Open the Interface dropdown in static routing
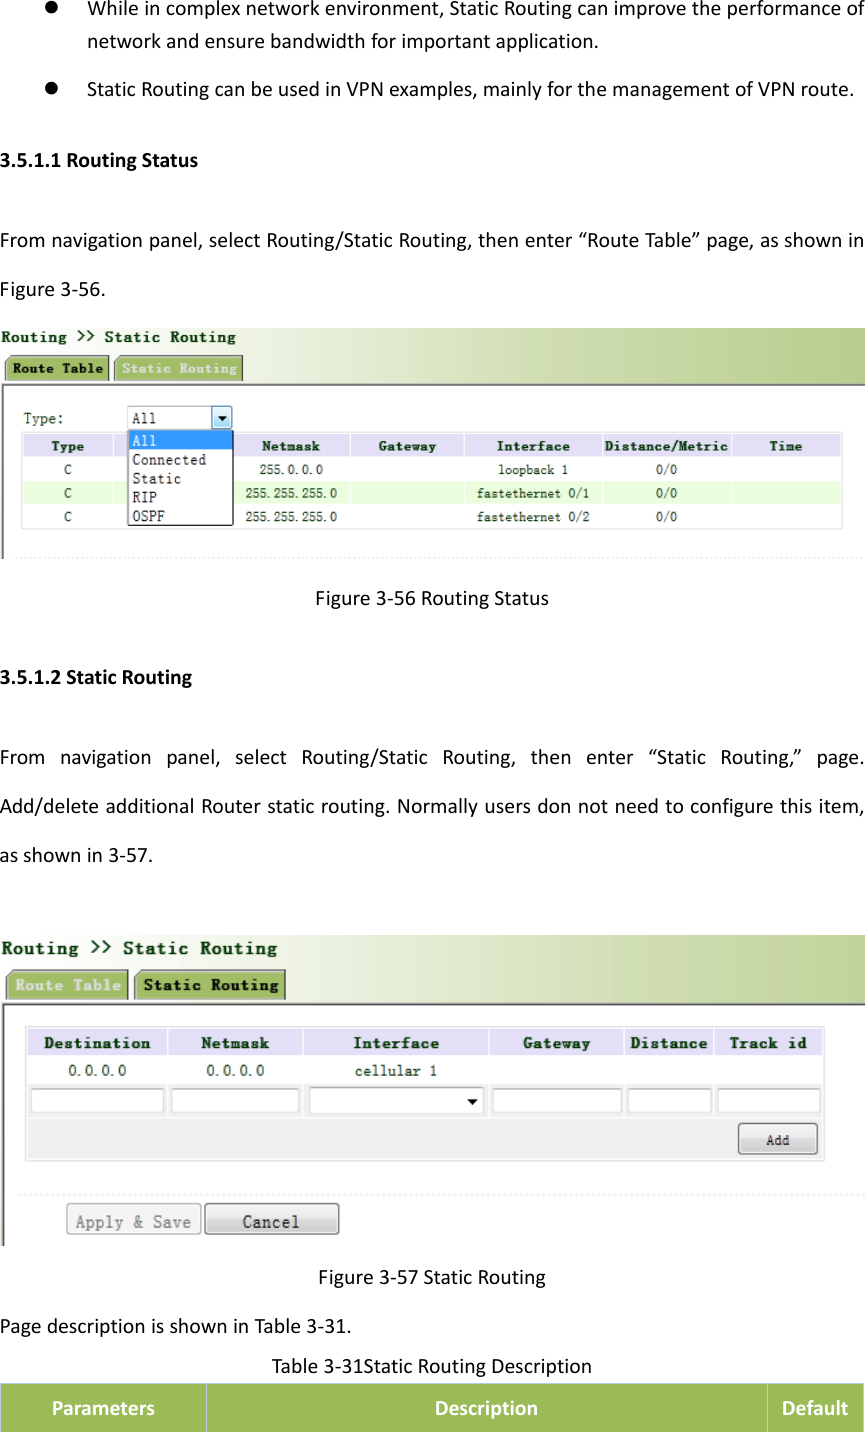Image resolution: width=865 pixels, height=1432 pixels. coord(396,1101)
